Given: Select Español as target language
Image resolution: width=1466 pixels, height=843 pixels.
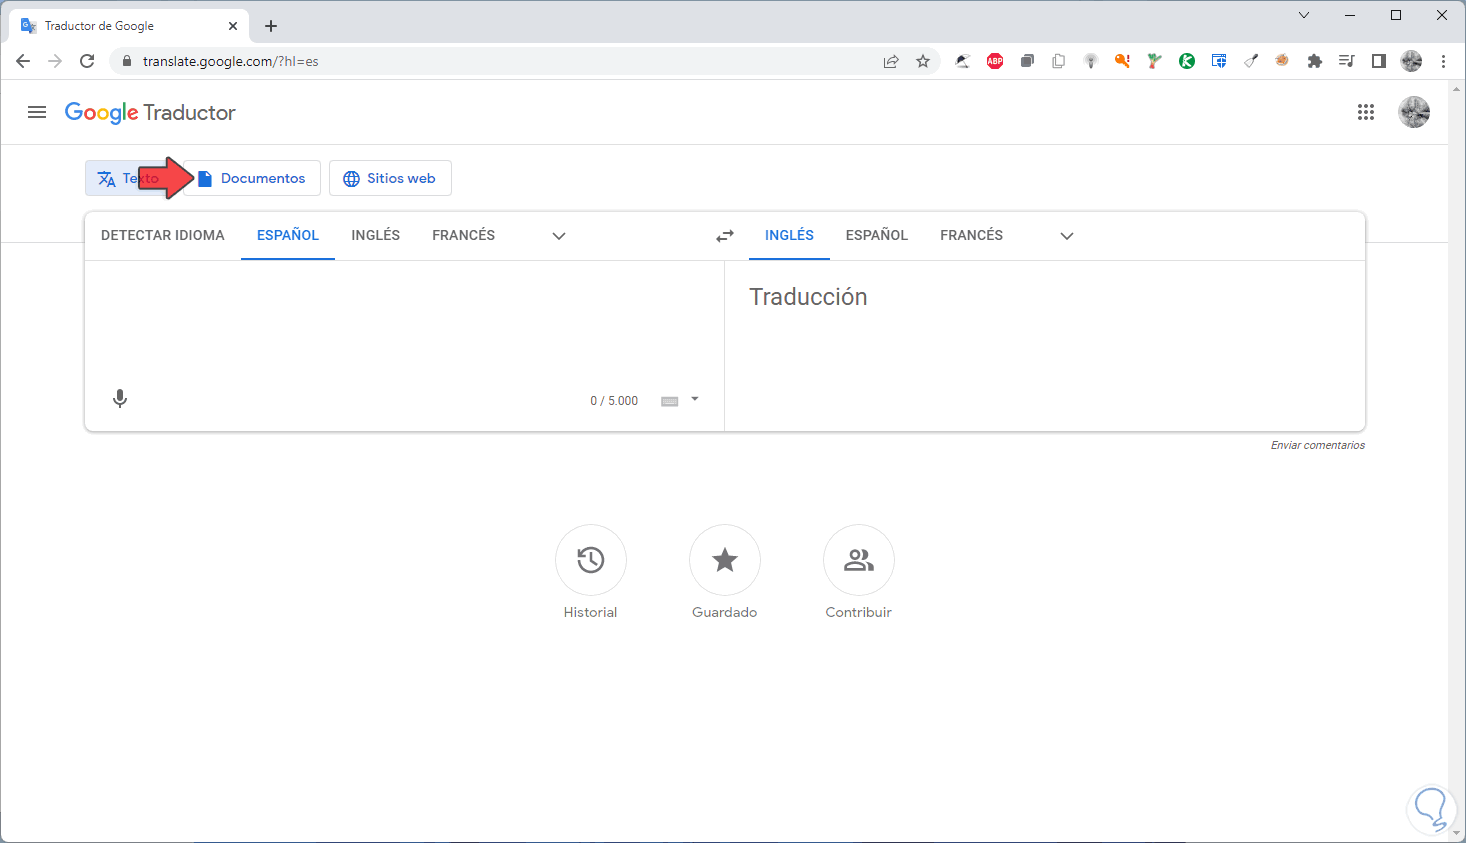Looking at the screenshot, I should [x=877, y=236].
